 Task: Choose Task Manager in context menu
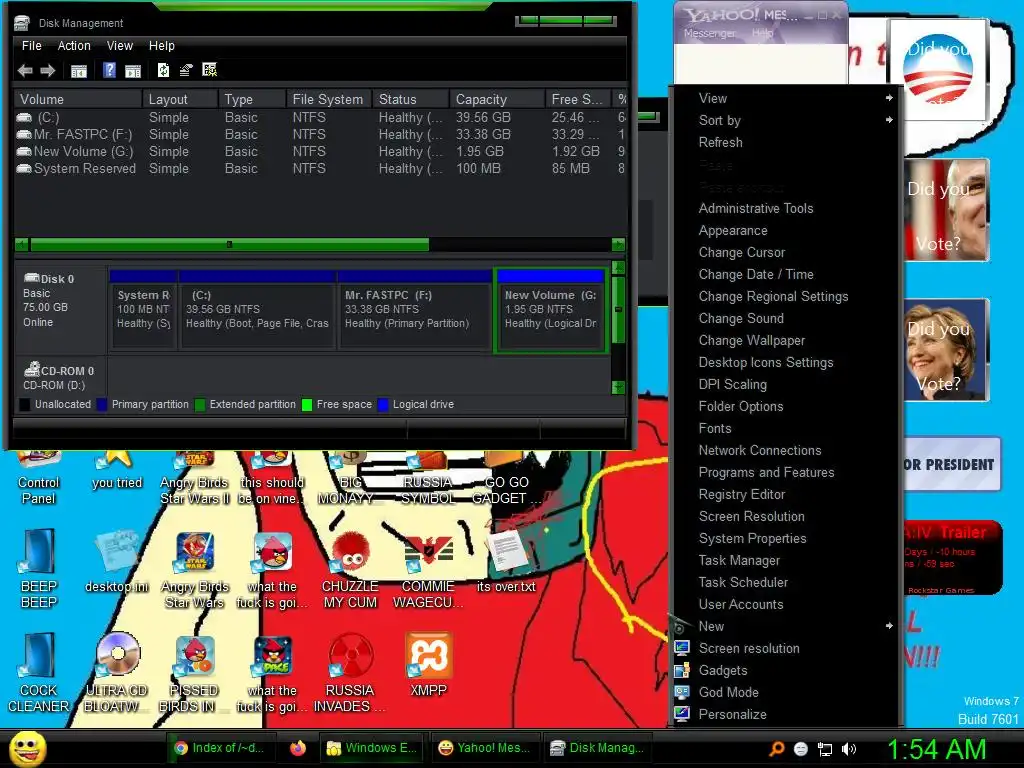(786, 560)
